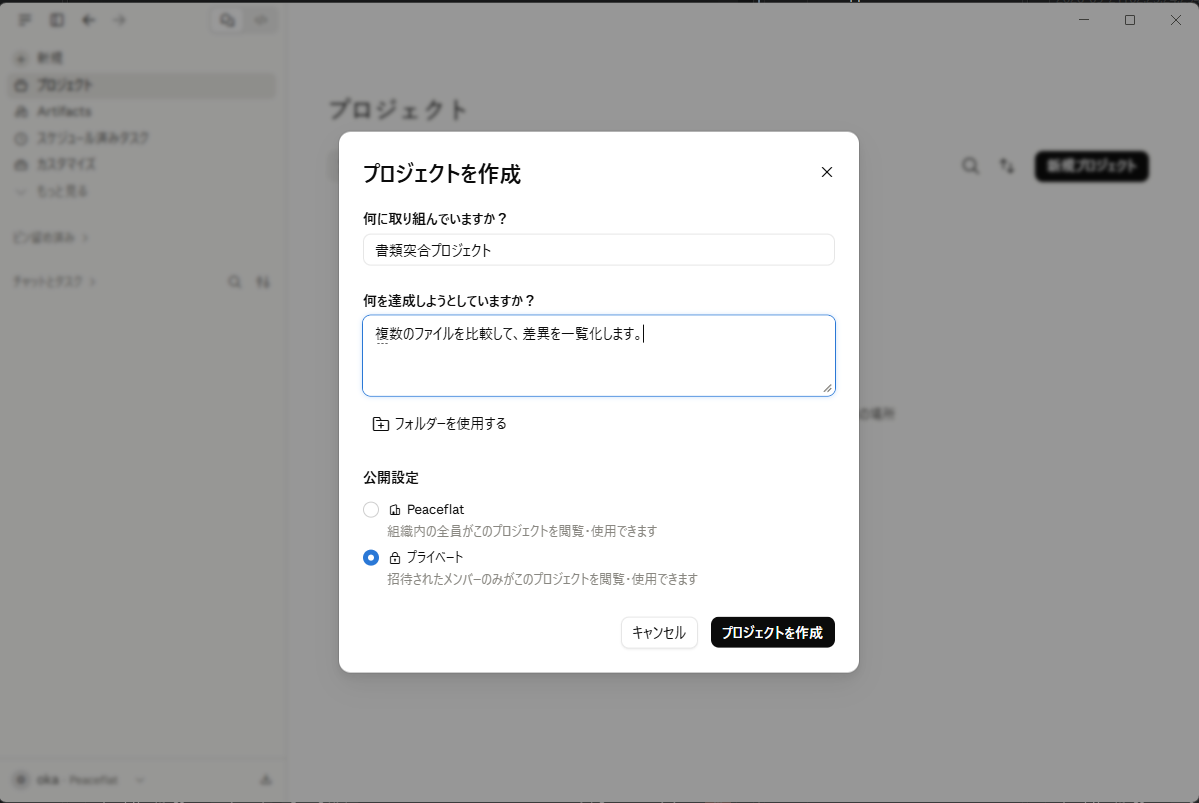Click the lock icon beside プライベート
Image resolution: width=1199 pixels, height=803 pixels.
[x=395, y=558]
